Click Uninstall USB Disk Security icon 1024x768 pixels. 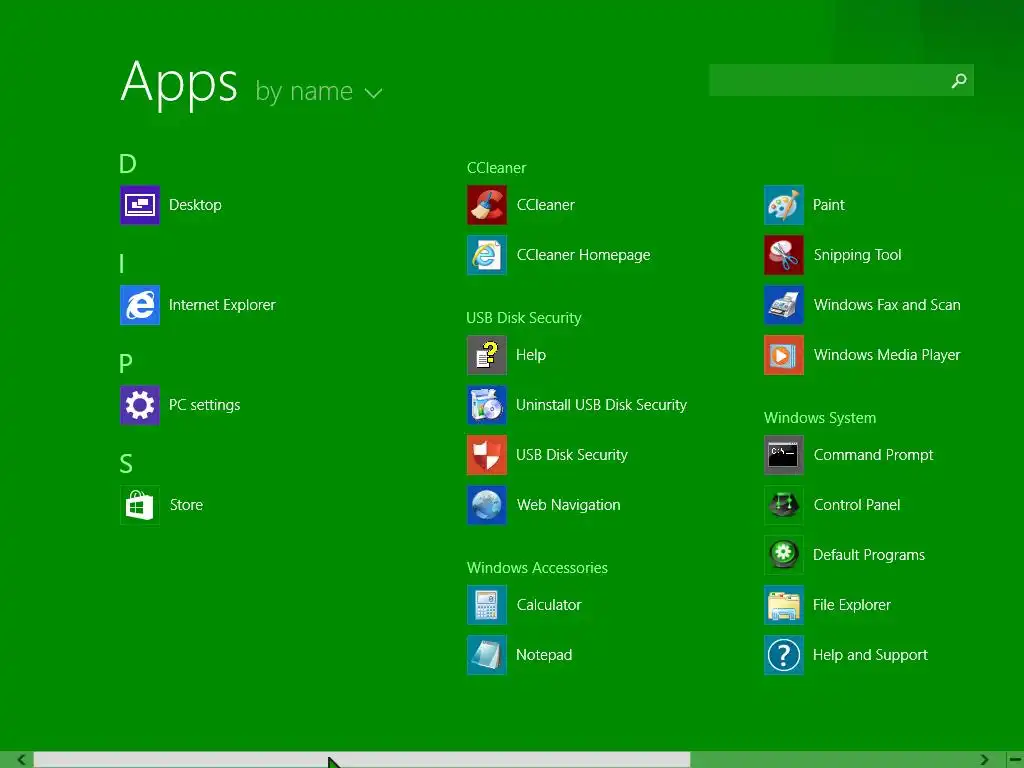(x=487, y=405)
